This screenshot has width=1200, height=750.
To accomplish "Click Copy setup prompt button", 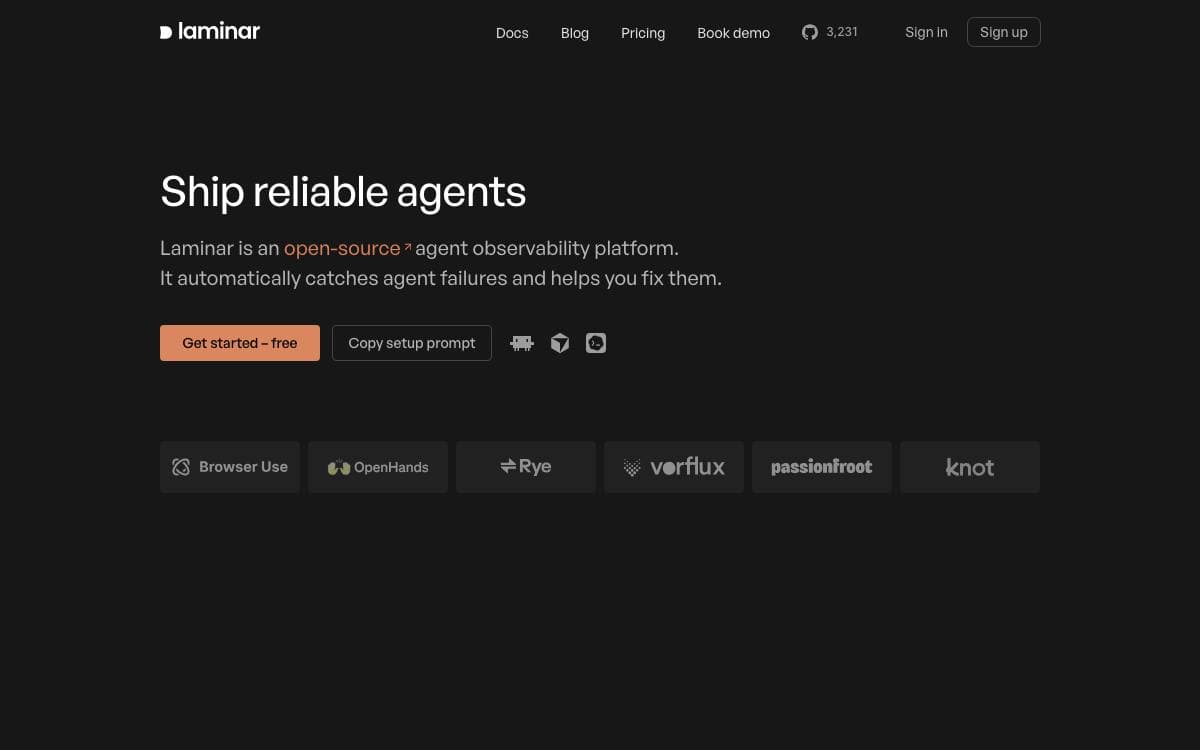I will point(412,343).
